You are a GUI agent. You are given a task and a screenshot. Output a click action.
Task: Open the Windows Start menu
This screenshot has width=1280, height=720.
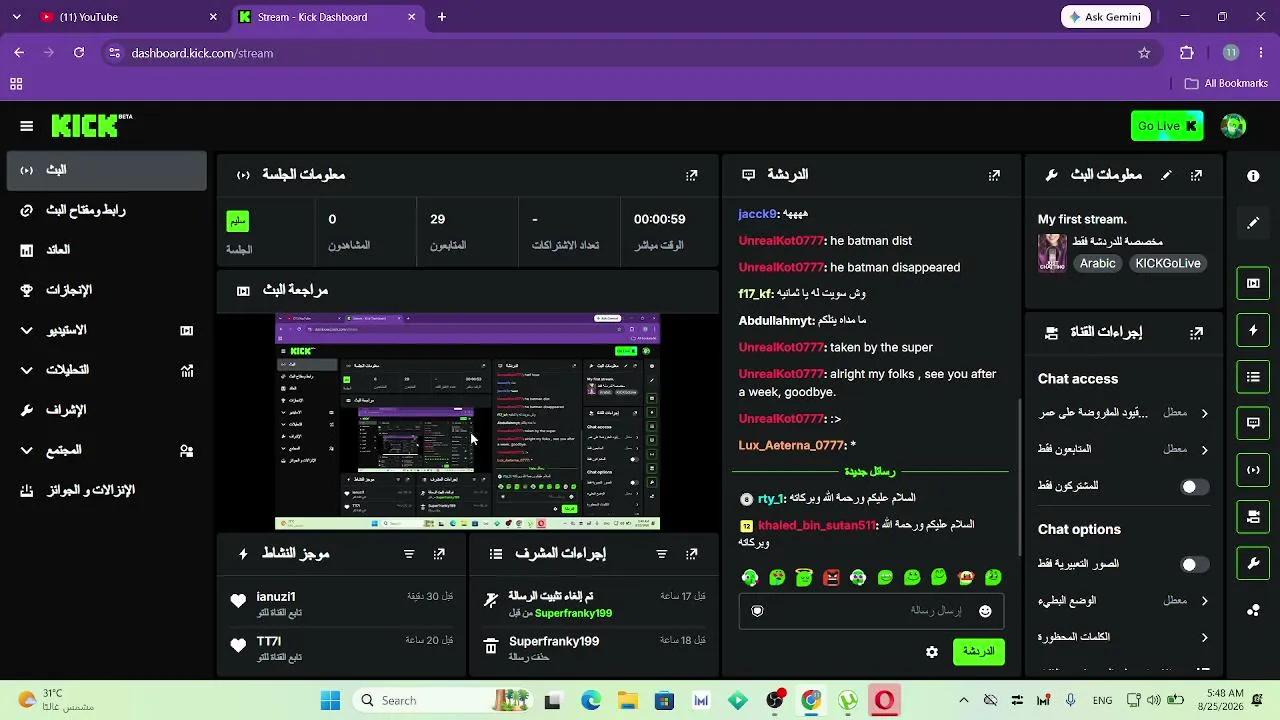coord(331,701)
